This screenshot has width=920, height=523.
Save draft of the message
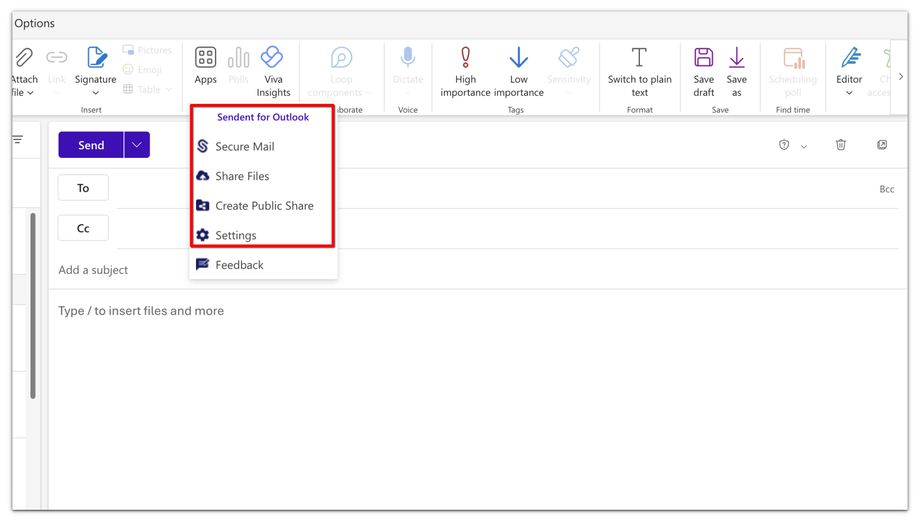coord(703,72)
